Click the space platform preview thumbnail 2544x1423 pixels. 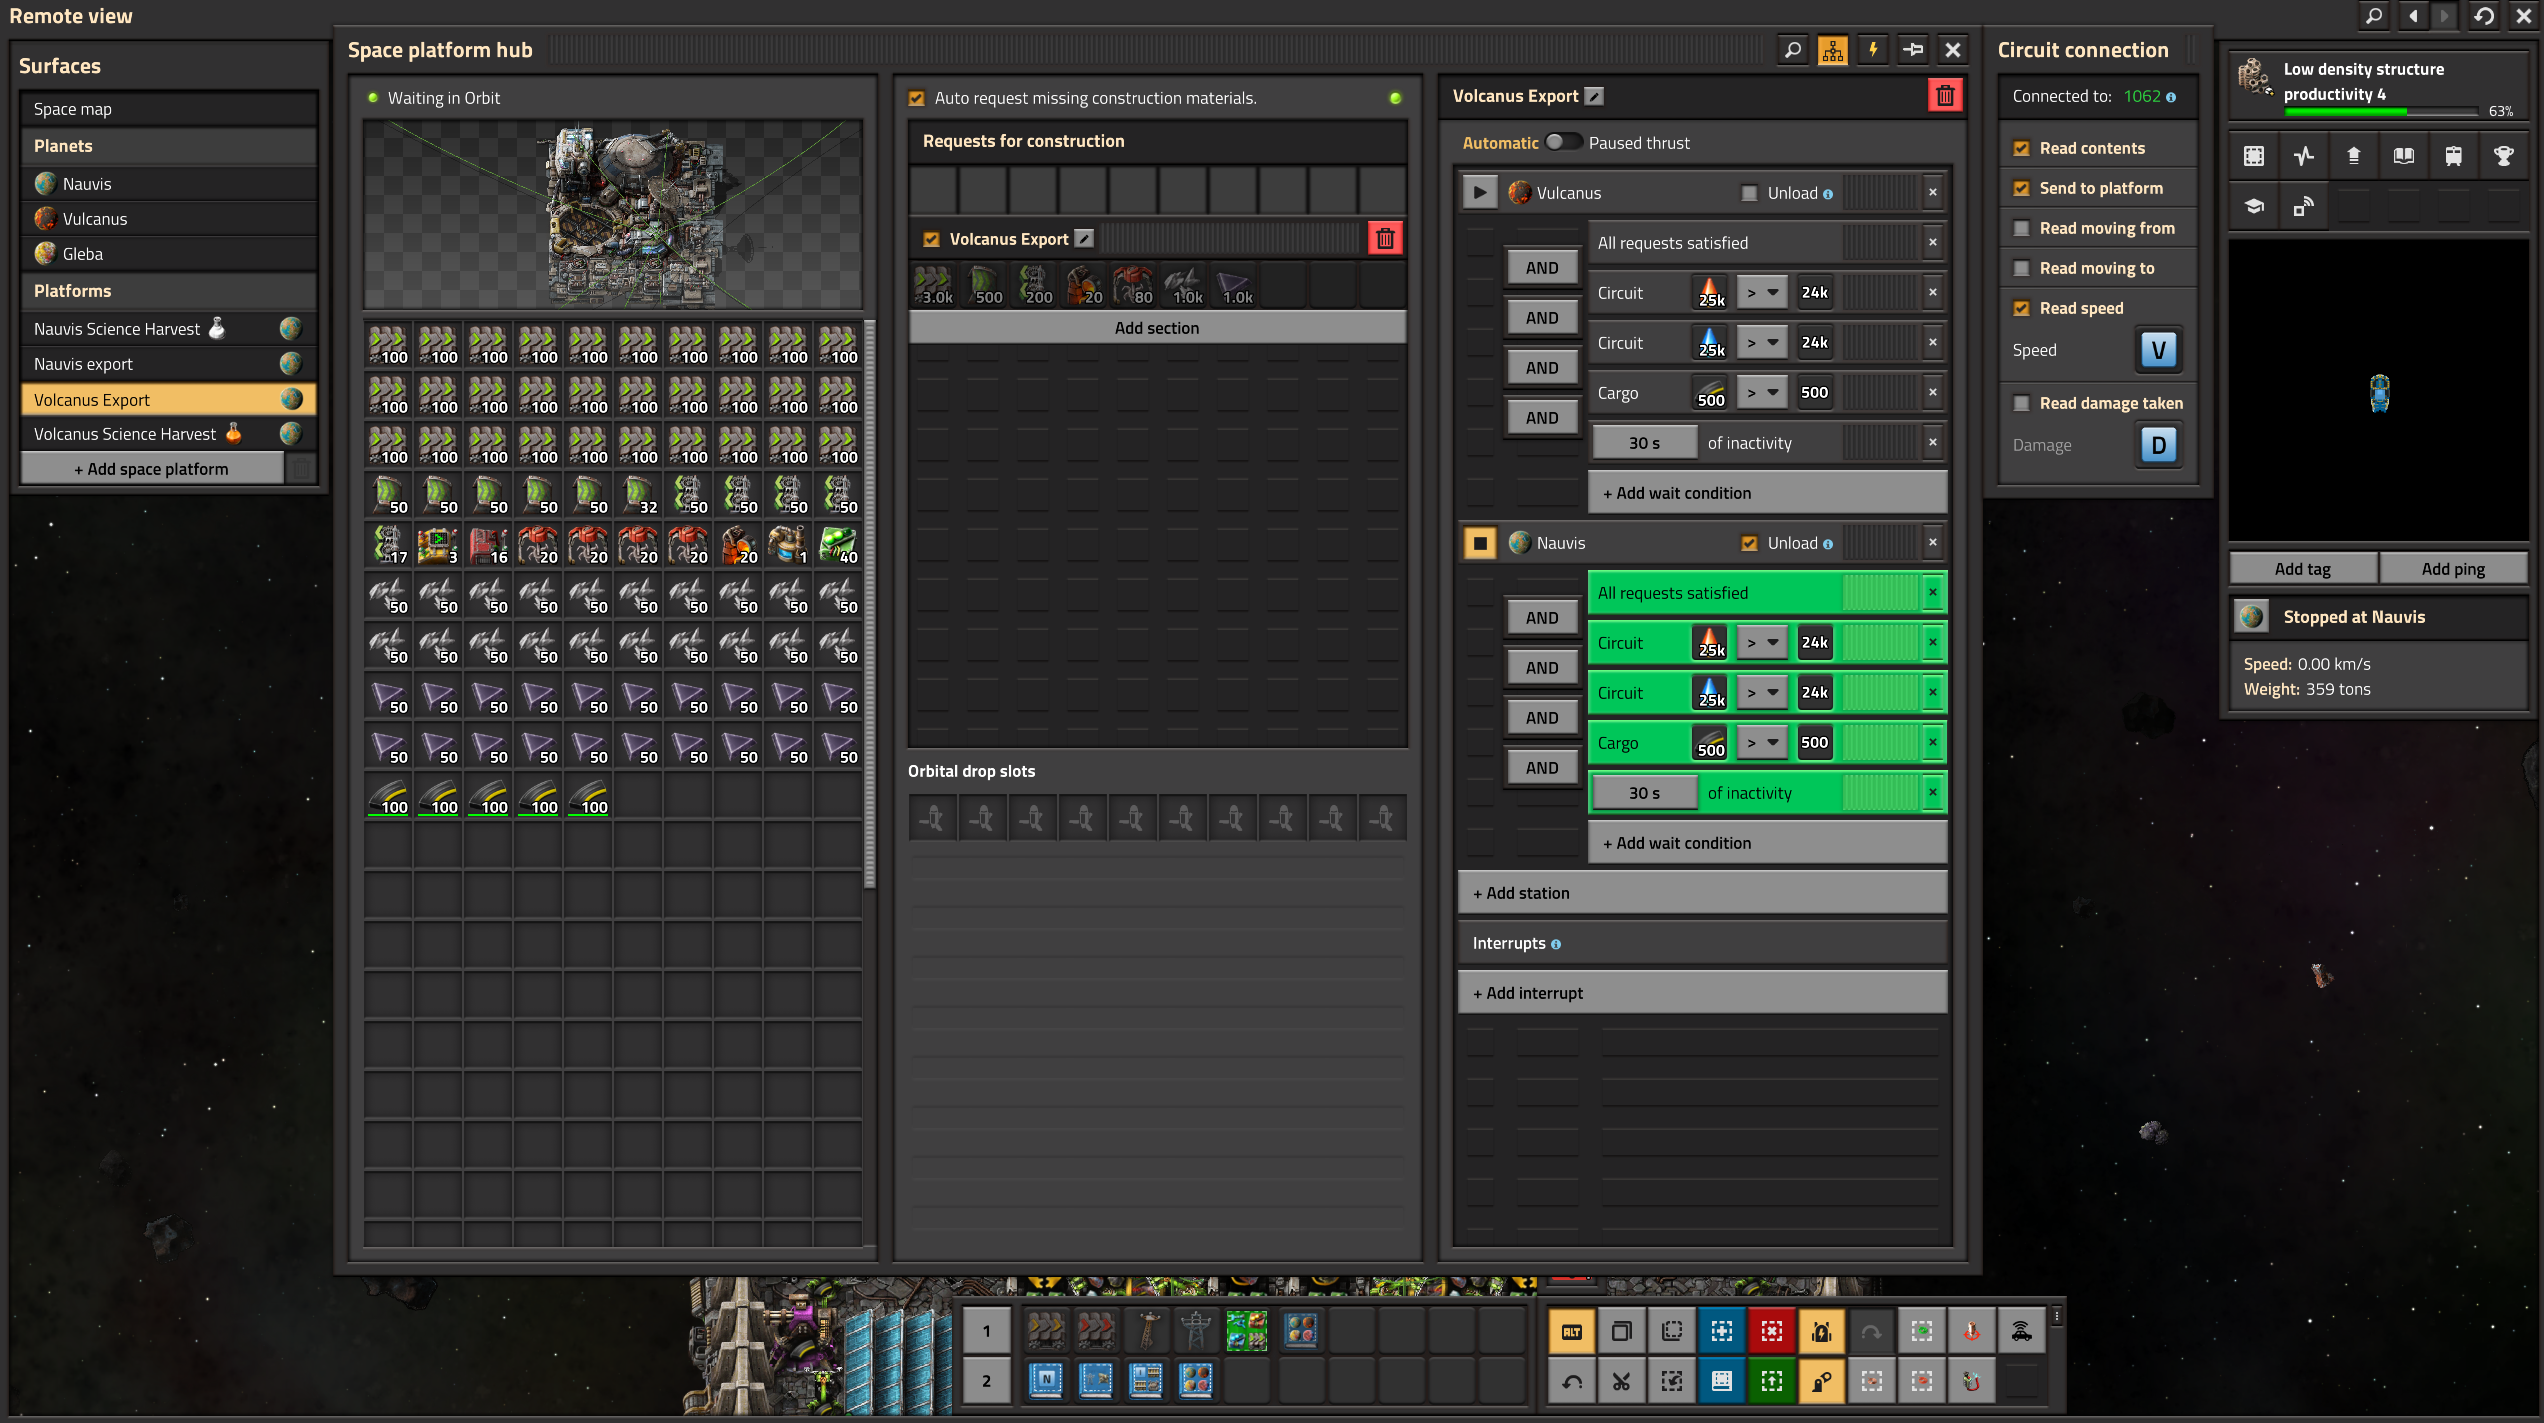[613, 215]
